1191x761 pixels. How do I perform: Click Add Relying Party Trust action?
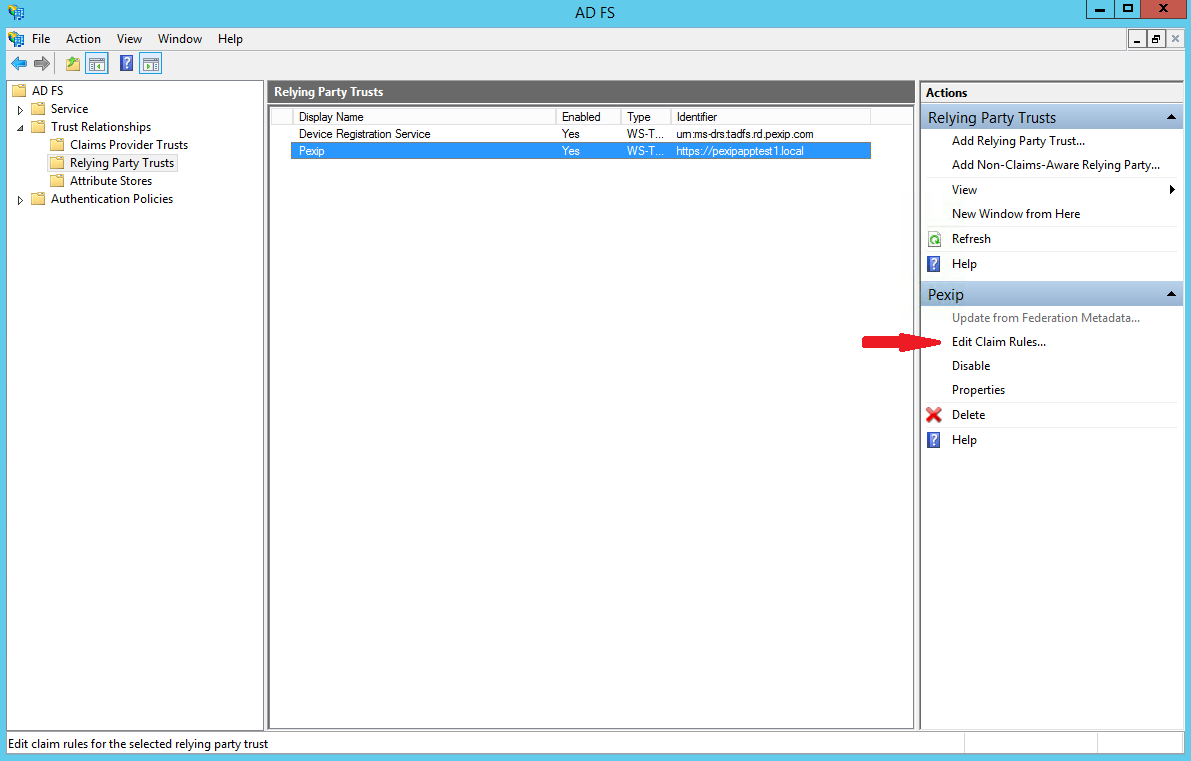point(1018,141)
